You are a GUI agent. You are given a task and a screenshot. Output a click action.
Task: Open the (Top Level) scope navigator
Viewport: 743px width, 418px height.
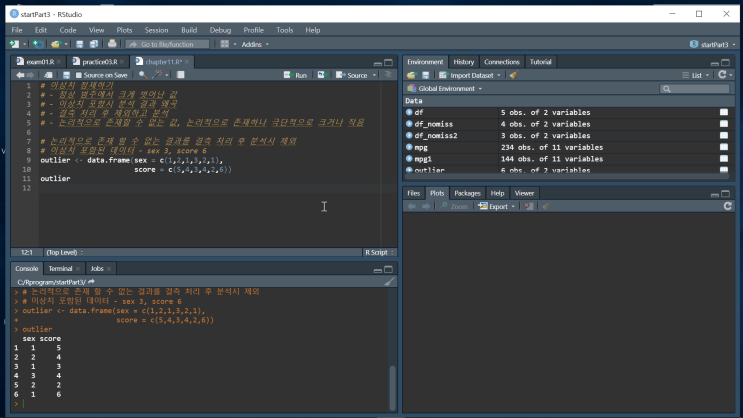coord(64,252)
